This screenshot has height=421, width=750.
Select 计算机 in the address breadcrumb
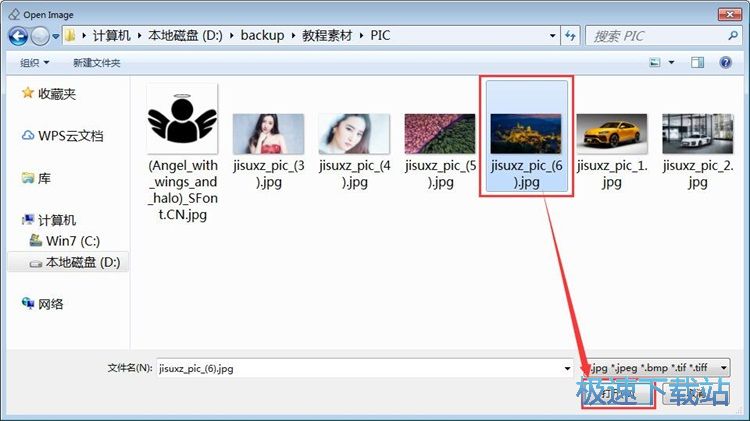point(111,35)
